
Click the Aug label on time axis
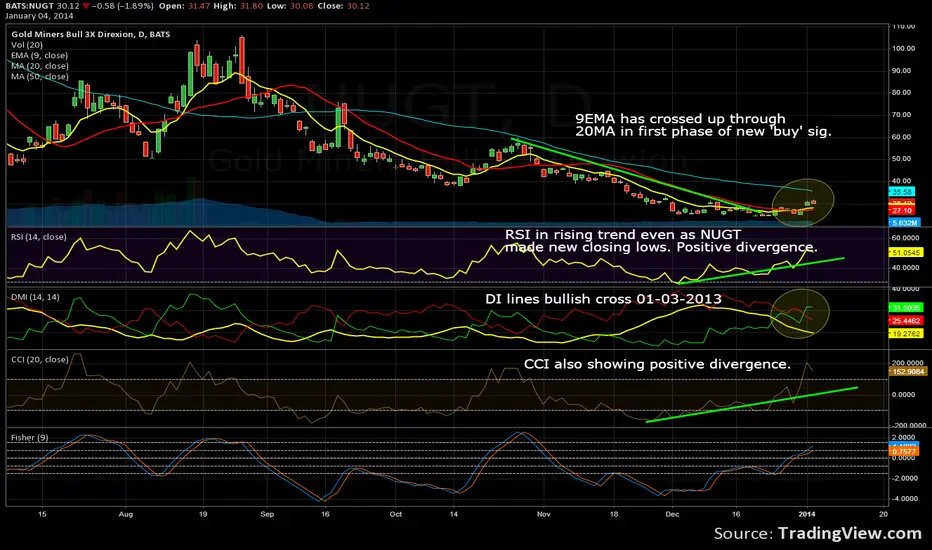[125, 514]
